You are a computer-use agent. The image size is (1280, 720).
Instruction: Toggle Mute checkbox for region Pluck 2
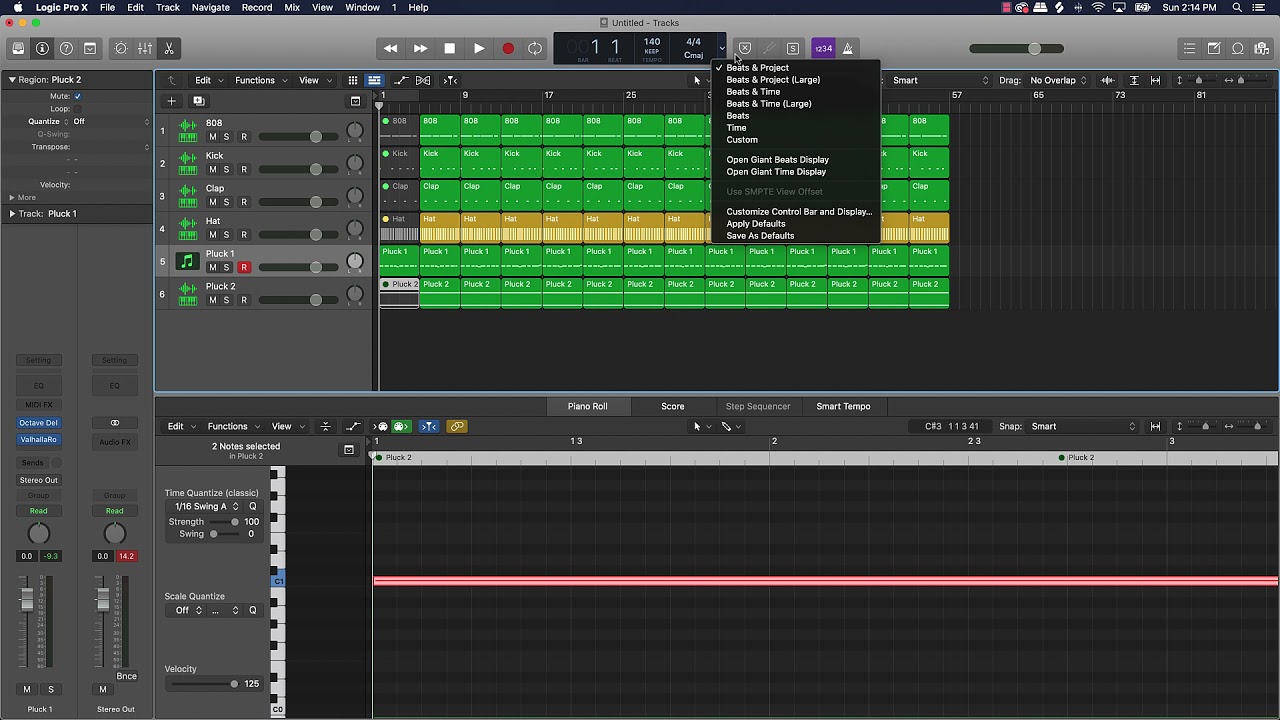(77, 96)
